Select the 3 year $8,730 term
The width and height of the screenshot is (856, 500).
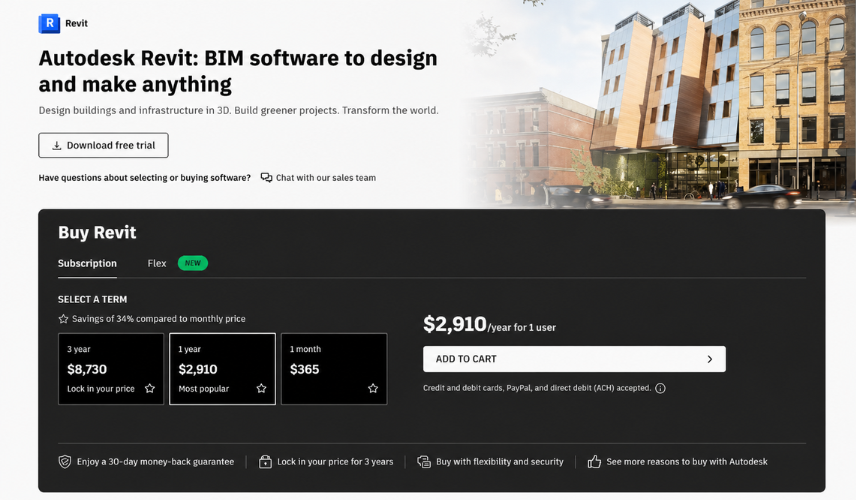[111, 369]
